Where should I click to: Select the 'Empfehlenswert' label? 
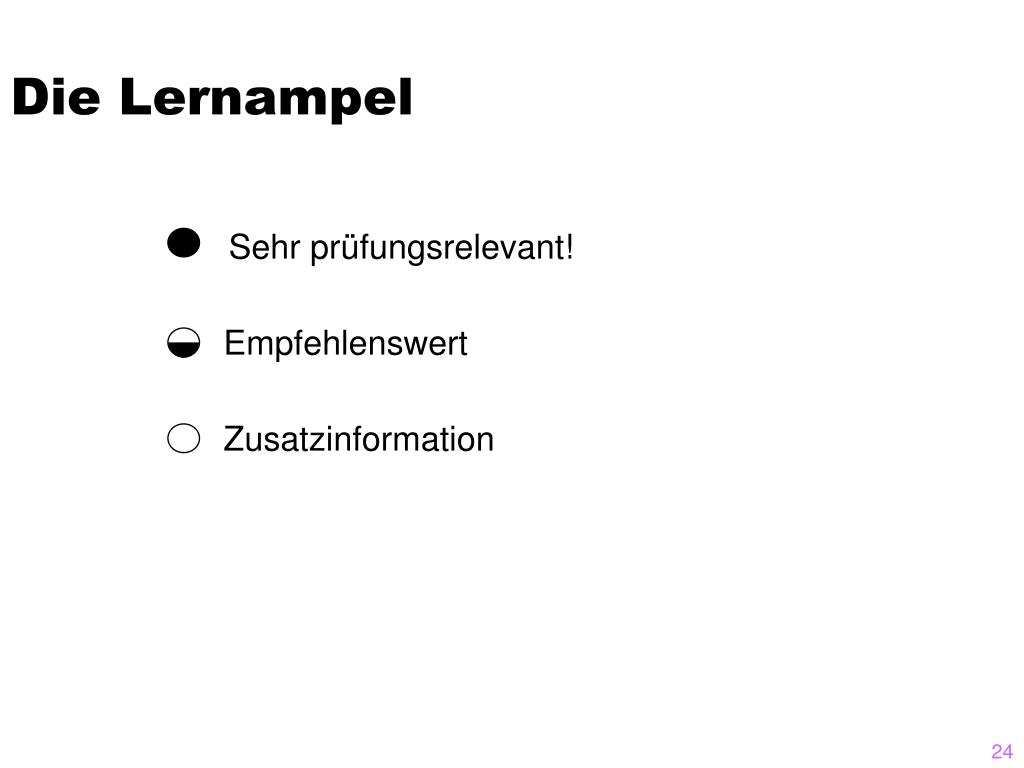click(345, 344)
